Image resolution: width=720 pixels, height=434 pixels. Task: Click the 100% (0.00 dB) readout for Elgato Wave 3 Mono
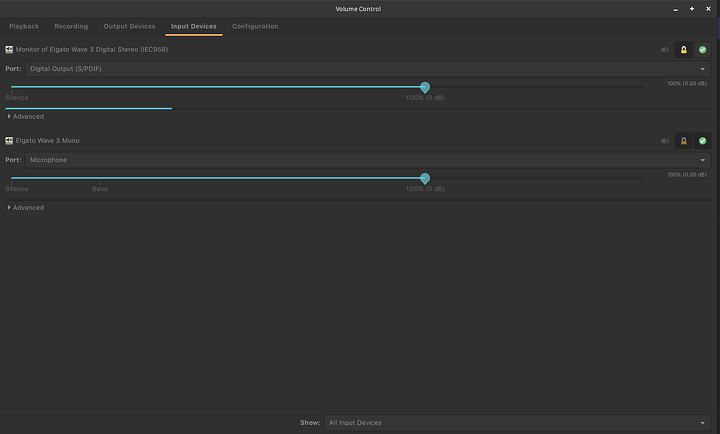[x=687, y=175]
